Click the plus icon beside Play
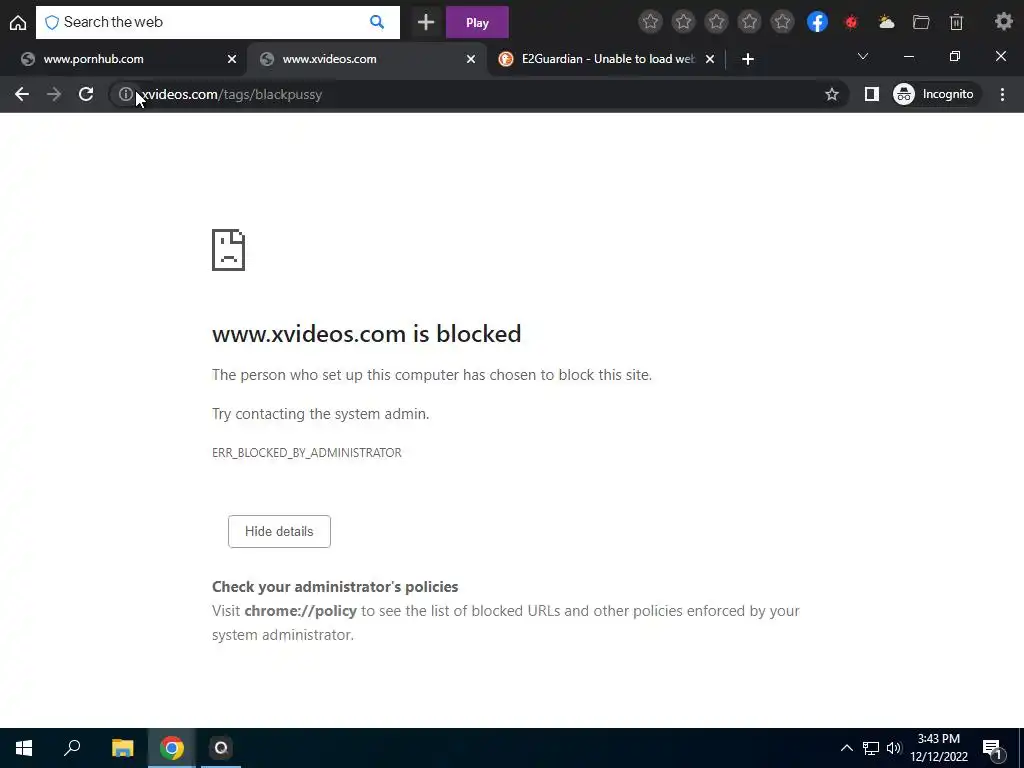 [426, 23]
